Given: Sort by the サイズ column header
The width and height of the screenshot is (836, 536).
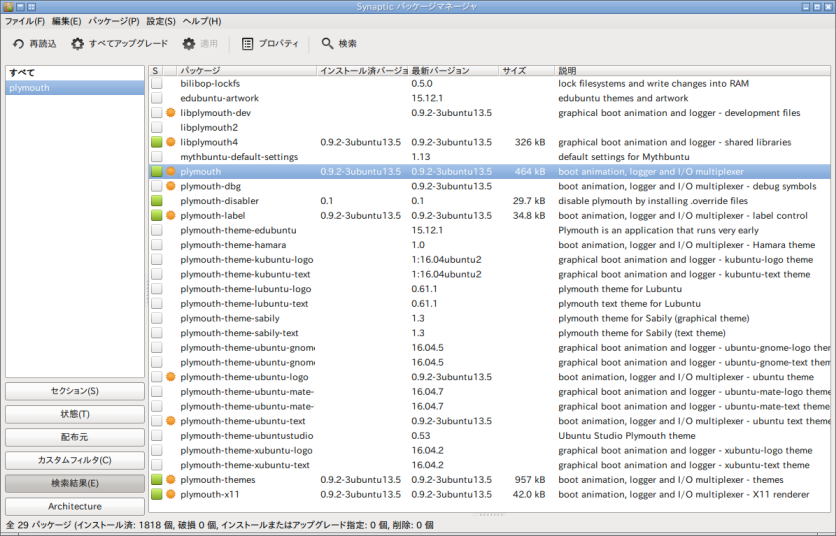Looking at the screenshot, I should pyautogui.click(x=527, y=71).
